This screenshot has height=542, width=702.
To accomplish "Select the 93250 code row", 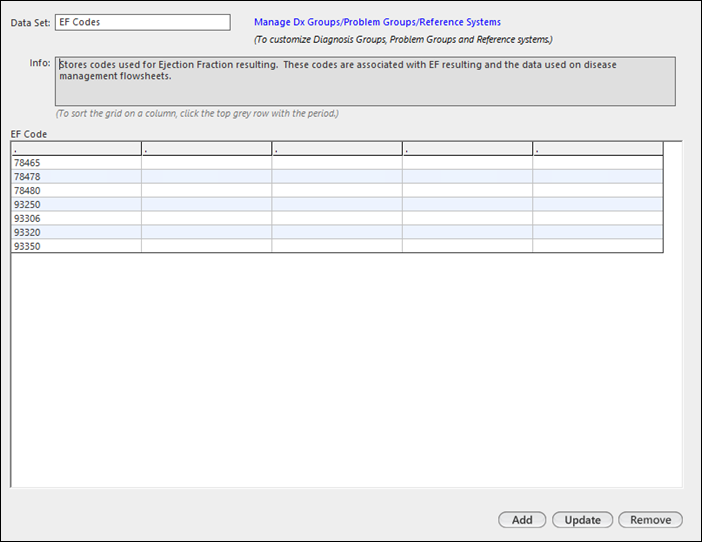I will point(337,205).
